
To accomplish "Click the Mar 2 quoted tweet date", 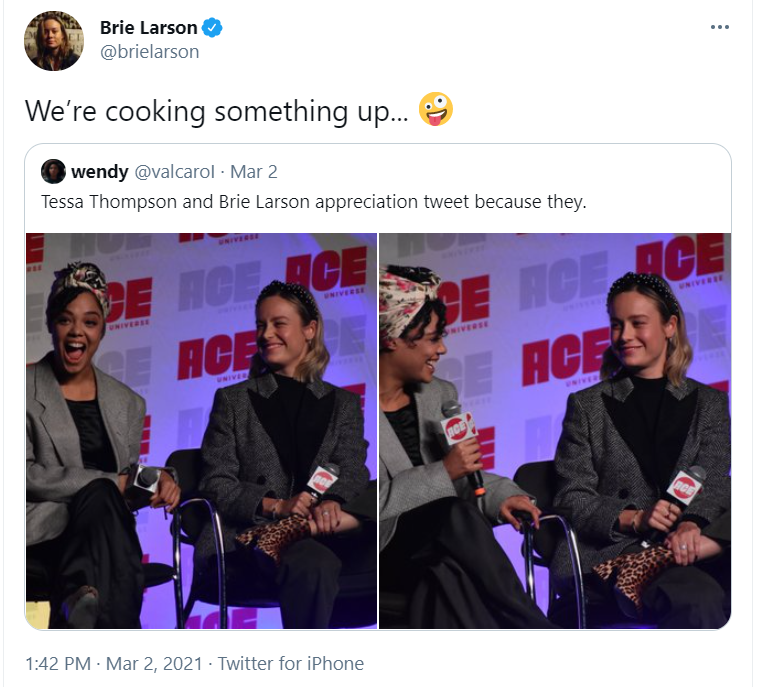I will 253,172.
